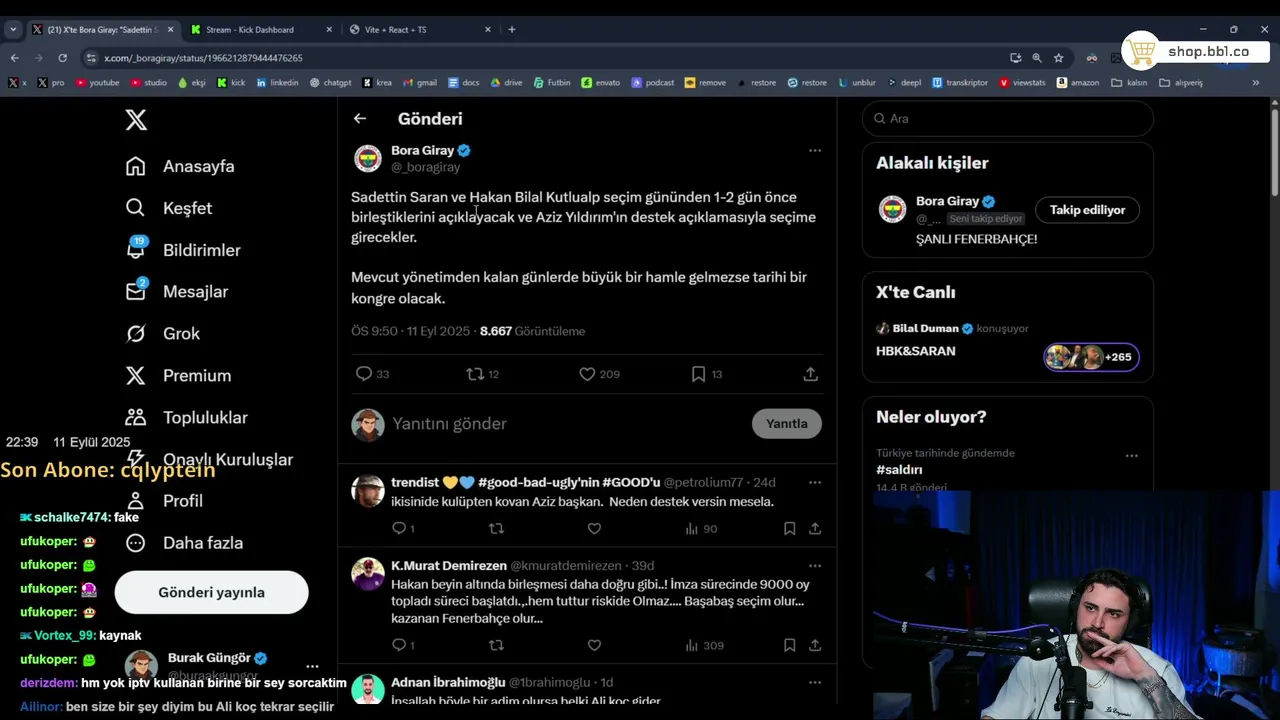This screenshot has width=1280, height=720.
Task: Like K.Murat Demirezen's reply
Action: click(x=594, y=645)
